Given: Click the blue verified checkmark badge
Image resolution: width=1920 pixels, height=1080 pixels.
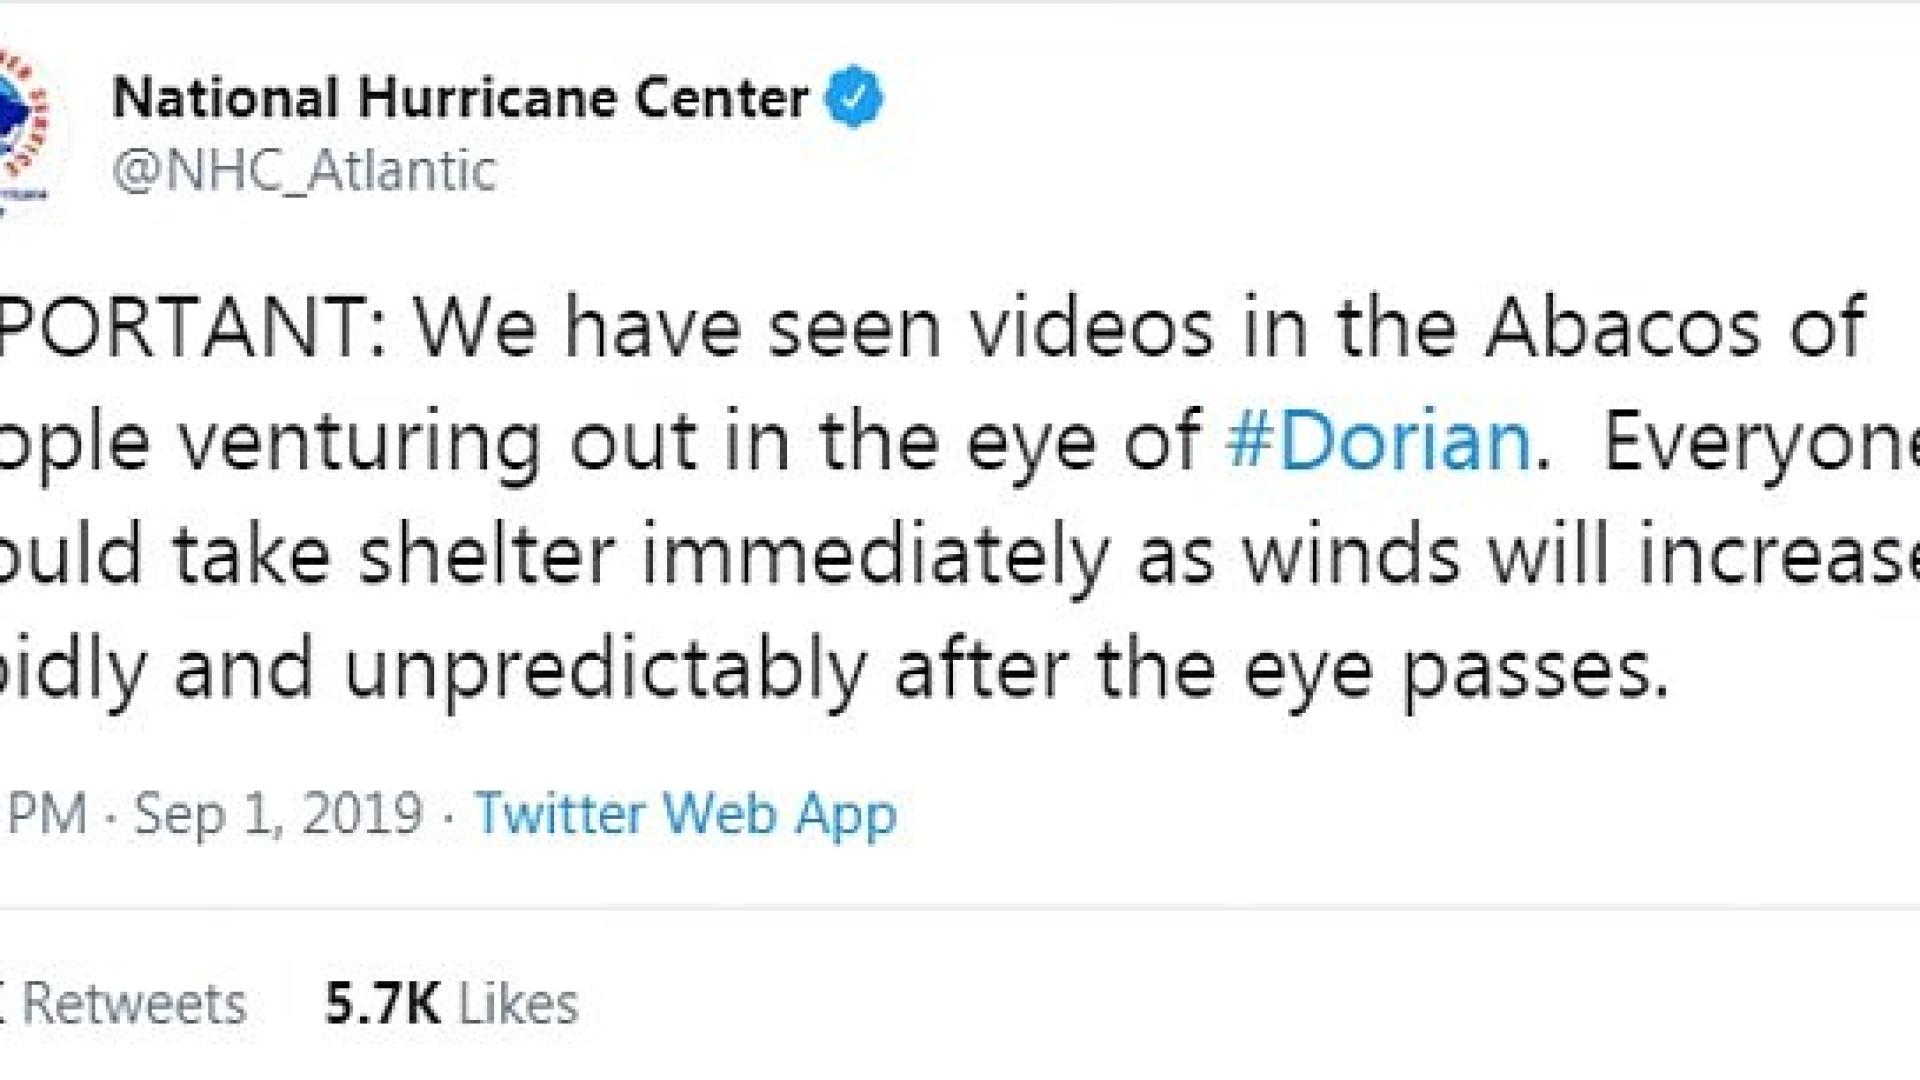Looking at the screenshot, I should tap(853, 98).
